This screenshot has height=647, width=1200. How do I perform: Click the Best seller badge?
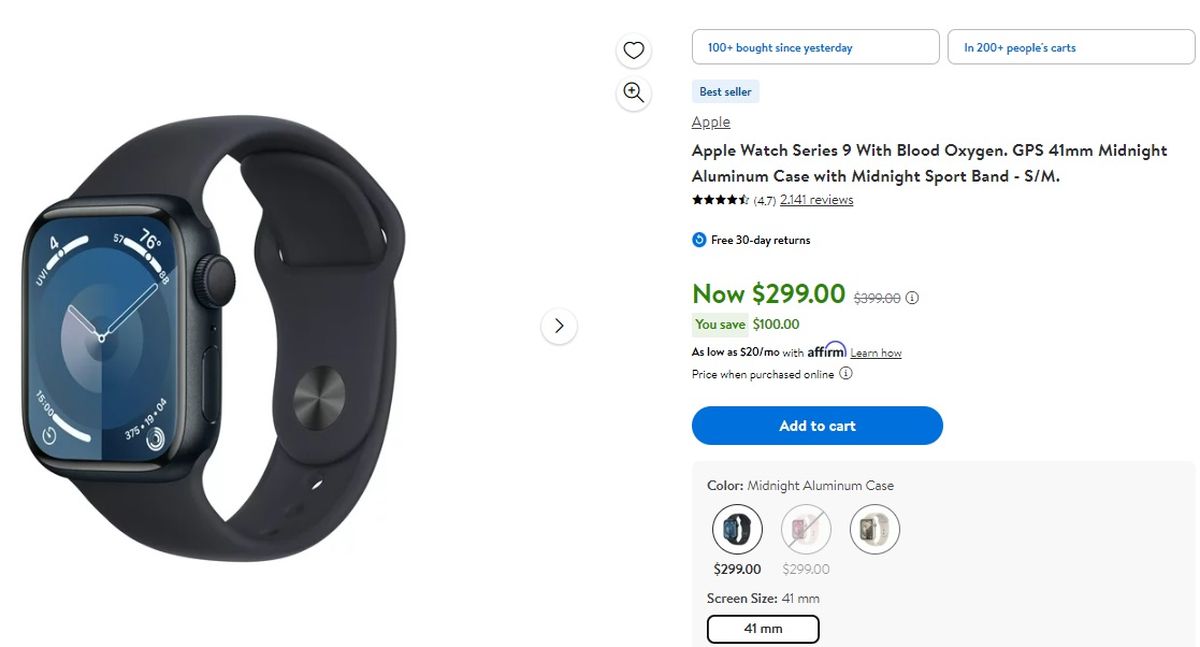pyautogui.click(x=725, y=92)
